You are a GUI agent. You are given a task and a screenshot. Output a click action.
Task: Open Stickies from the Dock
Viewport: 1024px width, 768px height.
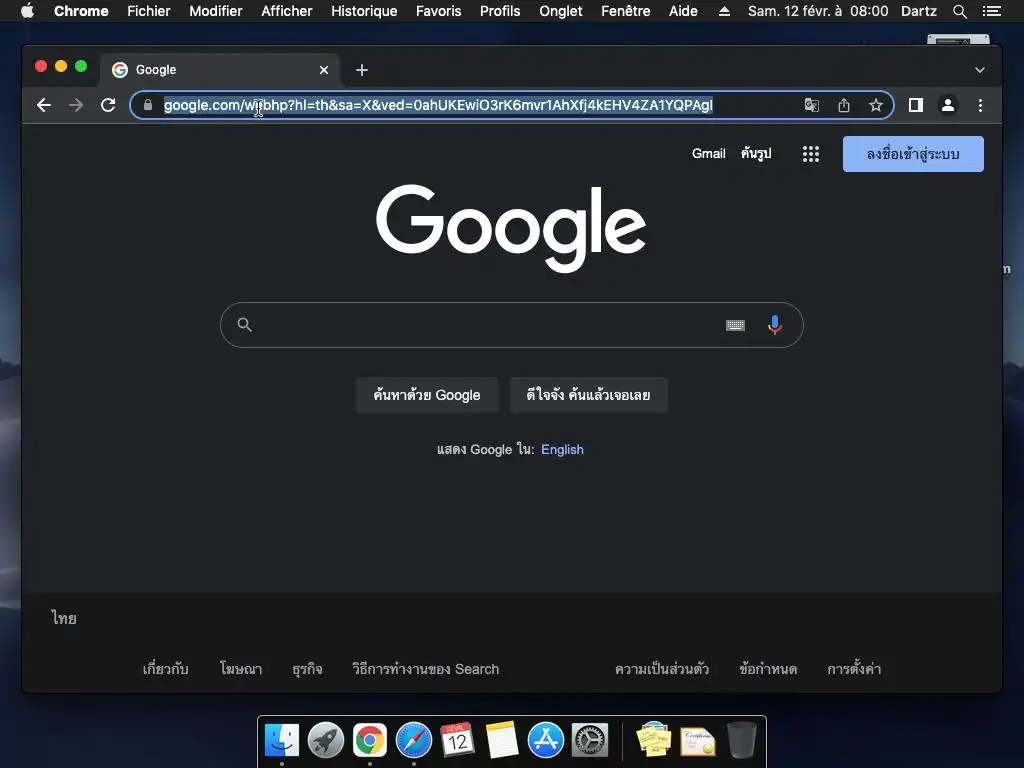tap(654, 739)
